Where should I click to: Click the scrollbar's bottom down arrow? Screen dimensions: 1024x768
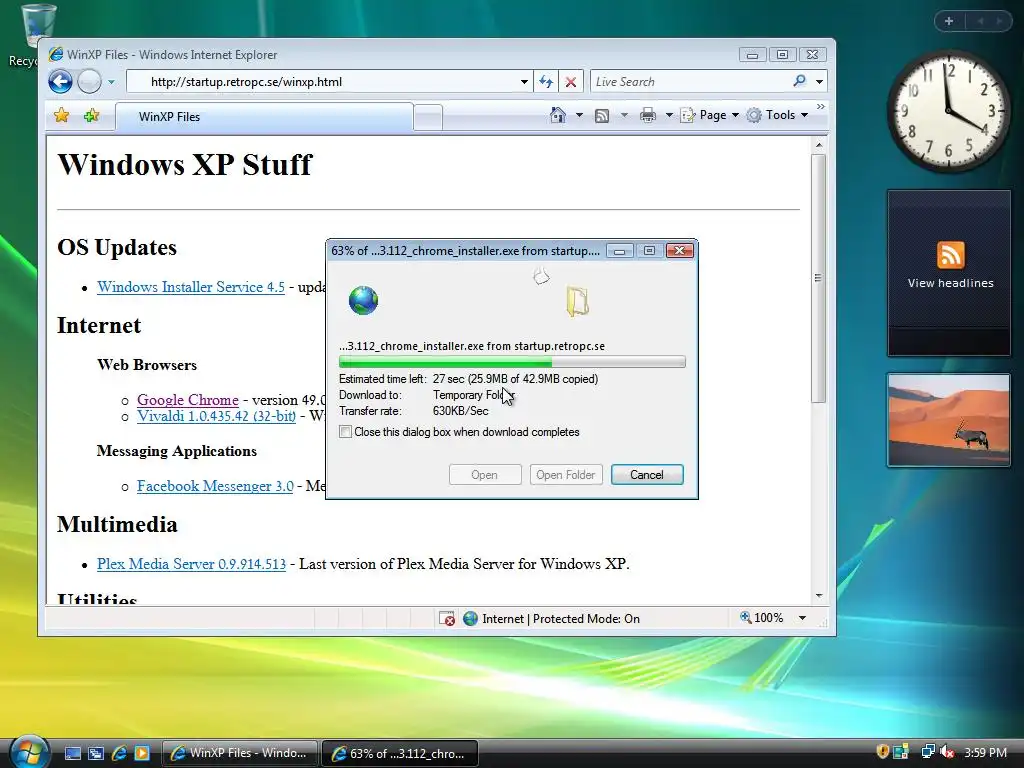coord(818,596)
